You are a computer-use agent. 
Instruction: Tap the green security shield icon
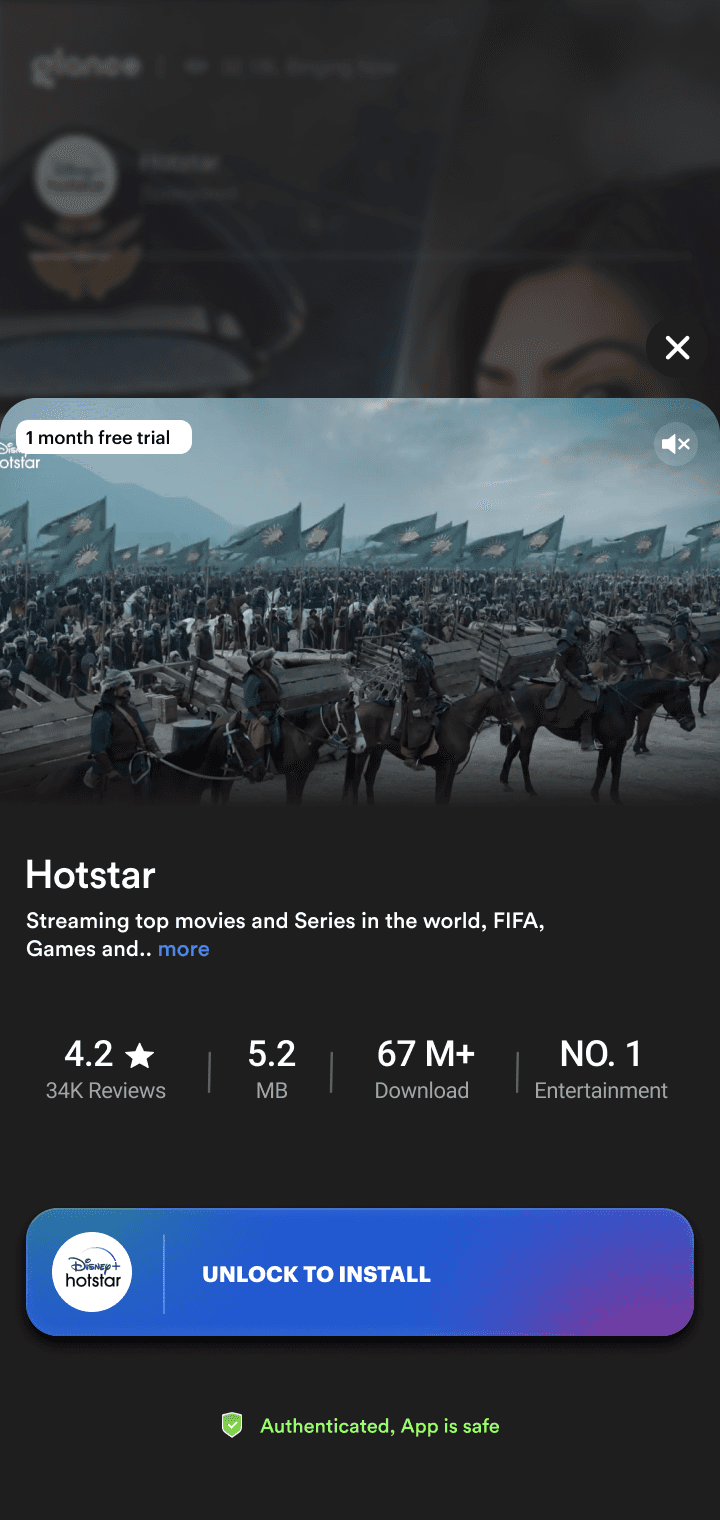coord(232,1425)
